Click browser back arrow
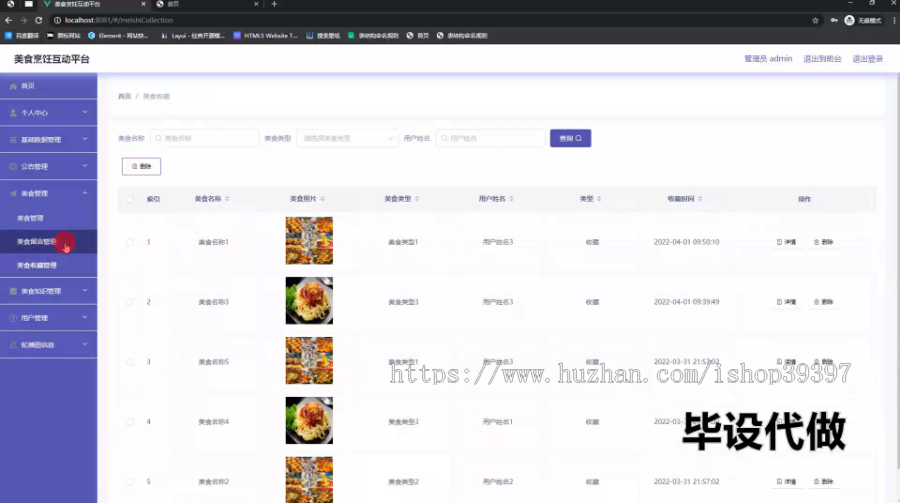This screenshot has height=503, width=900. tap(9, 20)
